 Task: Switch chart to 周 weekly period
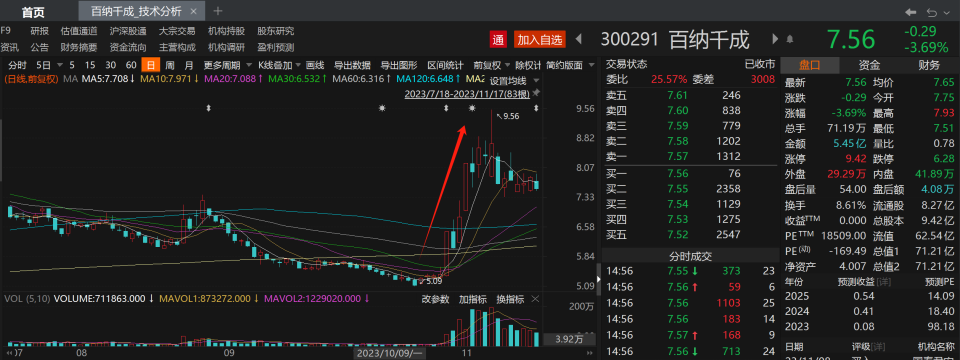170,65
